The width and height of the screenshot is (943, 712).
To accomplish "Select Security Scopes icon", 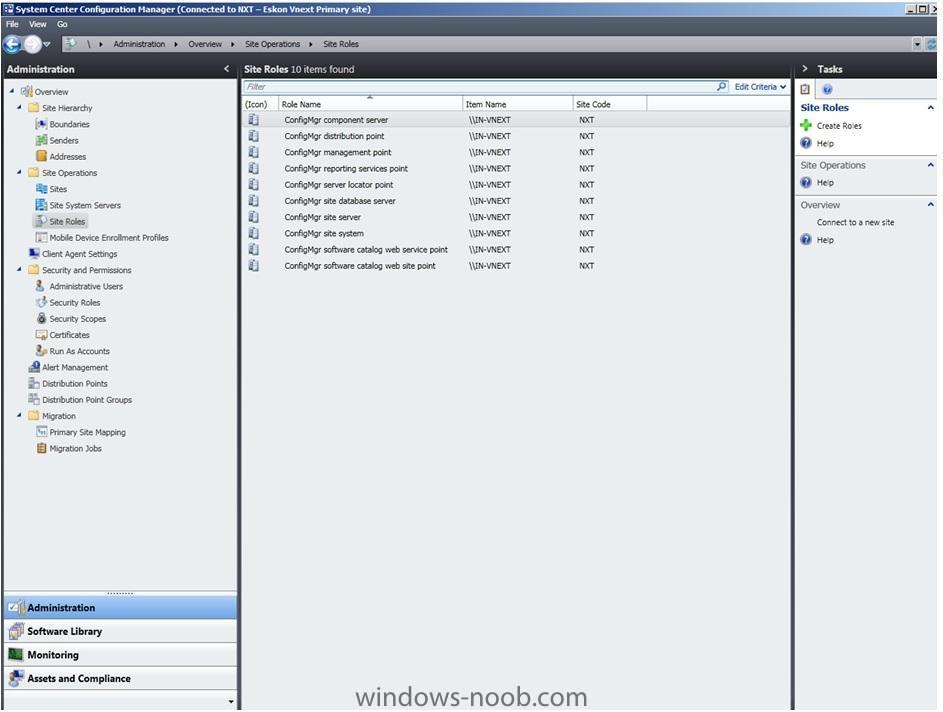I will (x=41, y=319).
